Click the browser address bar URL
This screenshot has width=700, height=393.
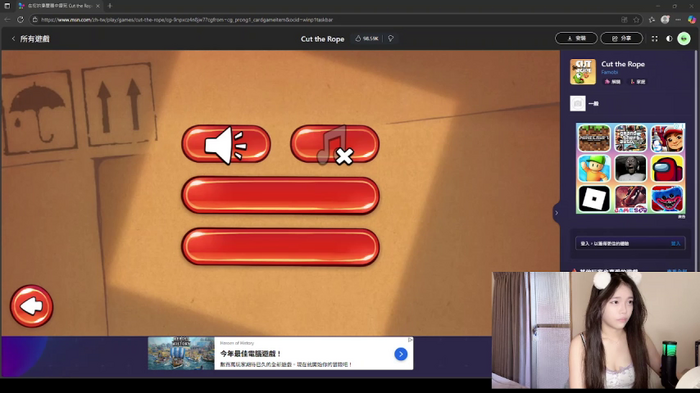[187, 20]
